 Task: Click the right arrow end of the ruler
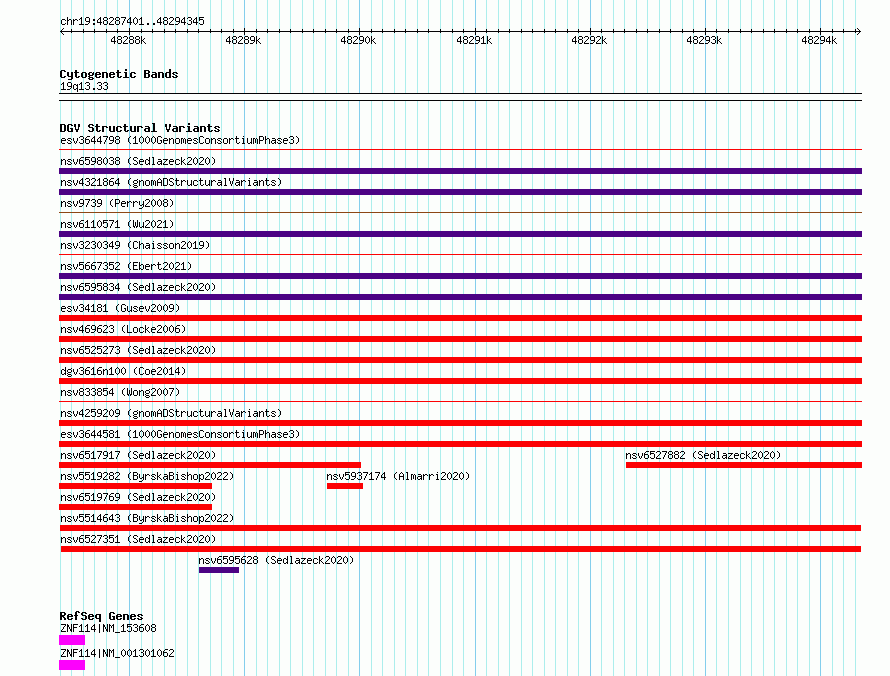coord(859,31)
